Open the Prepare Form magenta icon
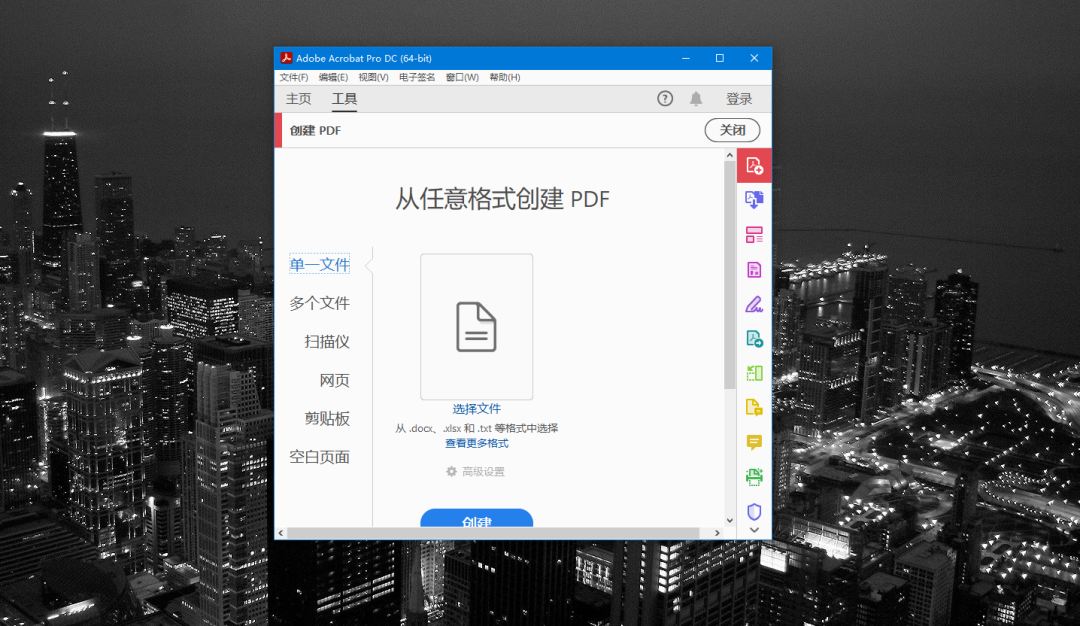This screenshot has width=1080, height=626. pyautogui.click(x=754, y=269)
